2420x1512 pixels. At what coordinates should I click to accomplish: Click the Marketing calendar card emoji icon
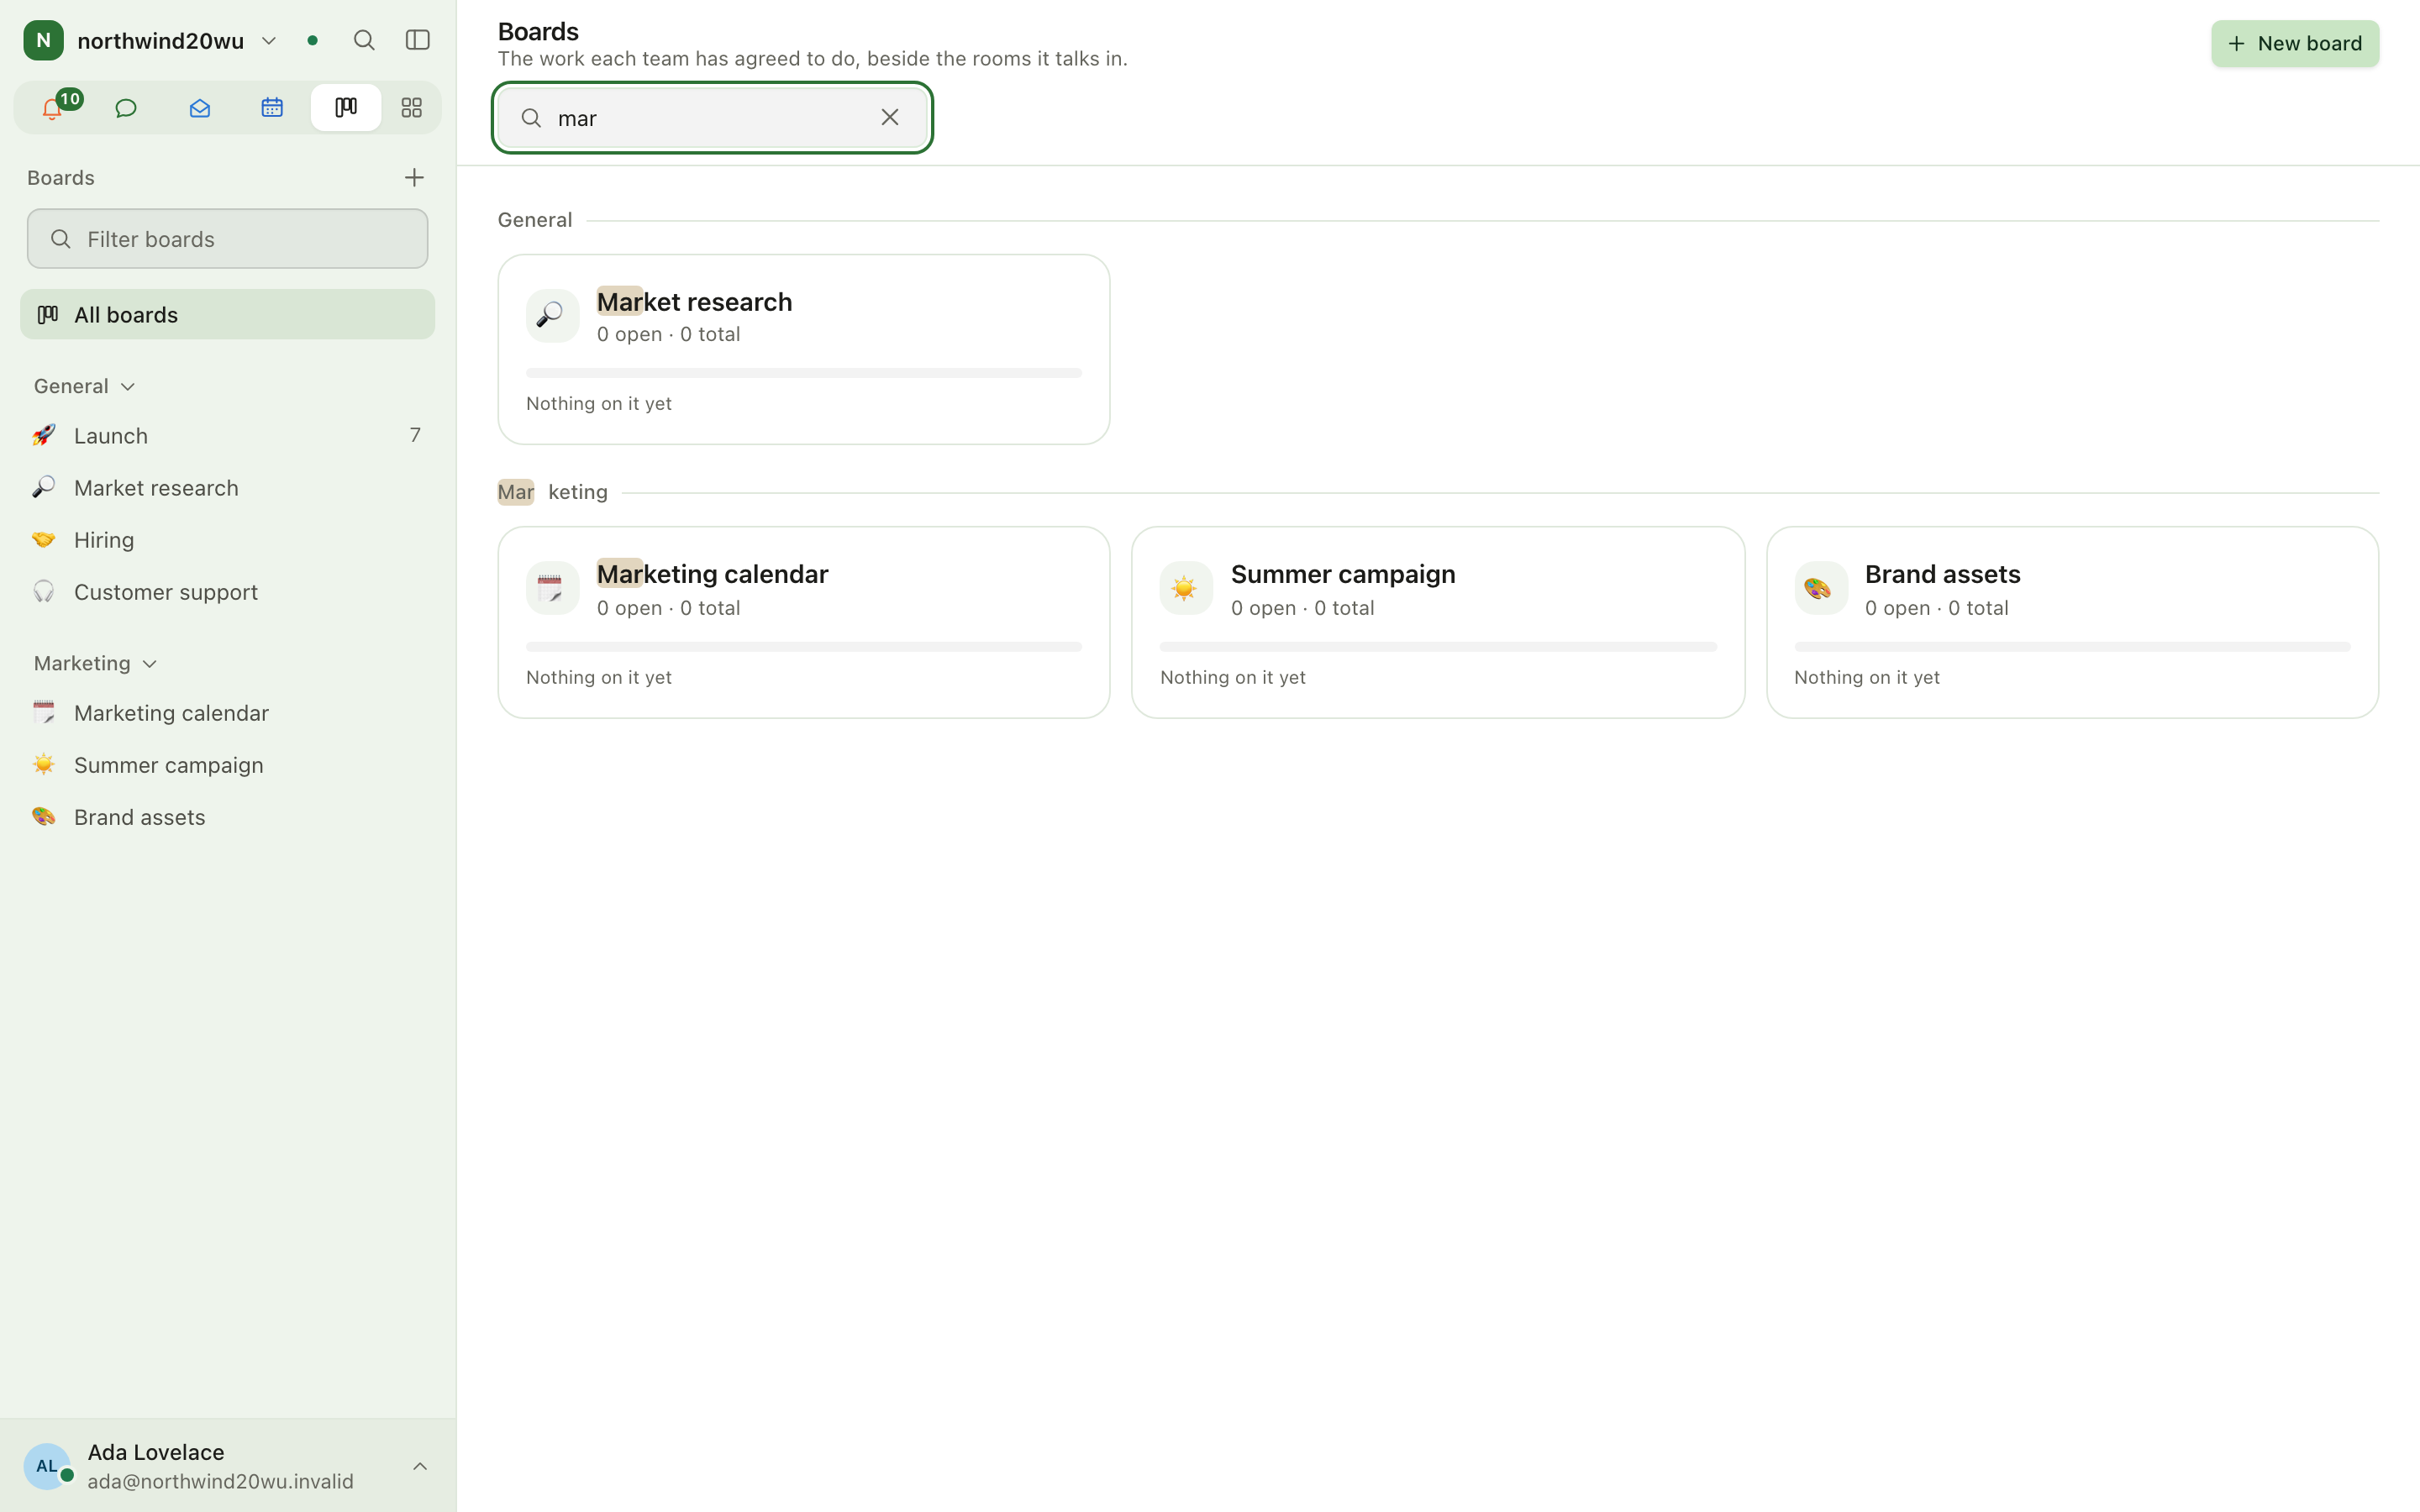tap(552, 588)
